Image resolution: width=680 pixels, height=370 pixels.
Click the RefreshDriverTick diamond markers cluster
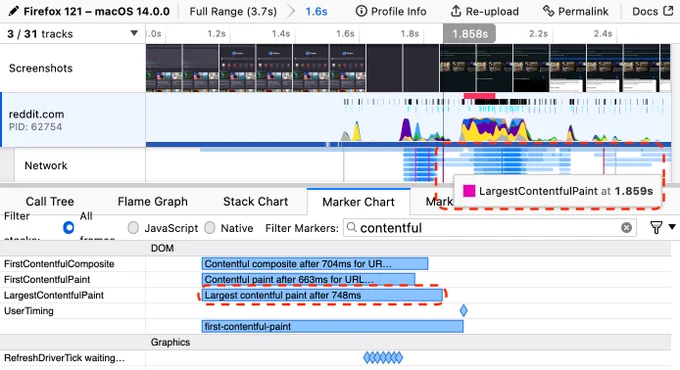click(x=383, y=358)
